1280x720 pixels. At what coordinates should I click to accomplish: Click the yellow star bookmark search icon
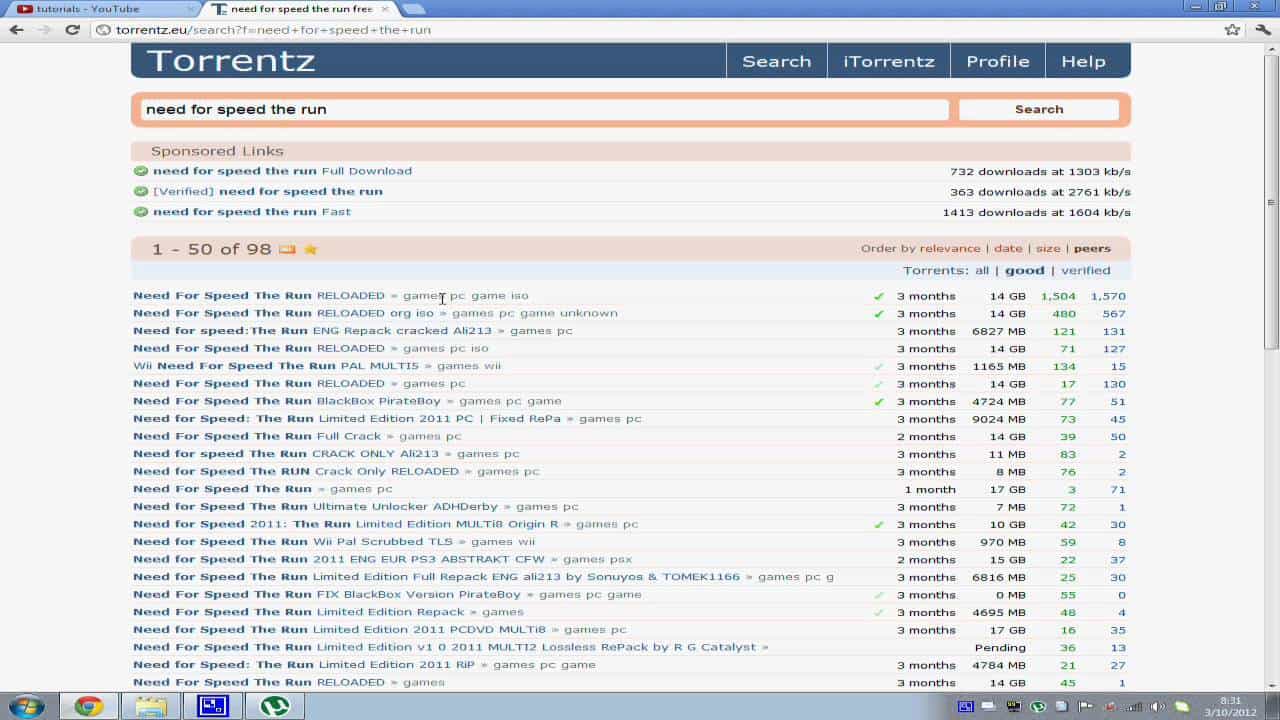click(x=310, y=249)
